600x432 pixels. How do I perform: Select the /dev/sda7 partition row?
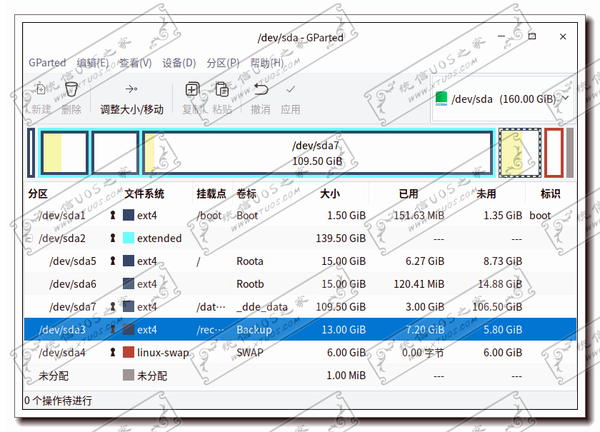pyautogui.click(x=300, y=307)
